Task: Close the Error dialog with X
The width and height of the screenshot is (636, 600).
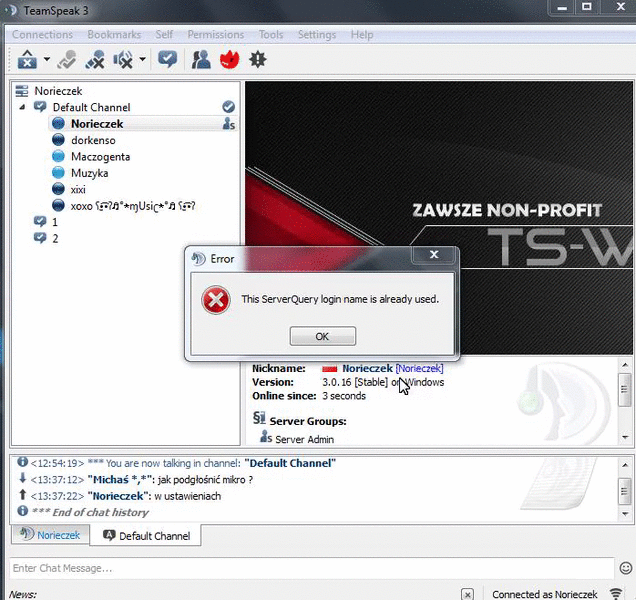Action: point(434,255)
